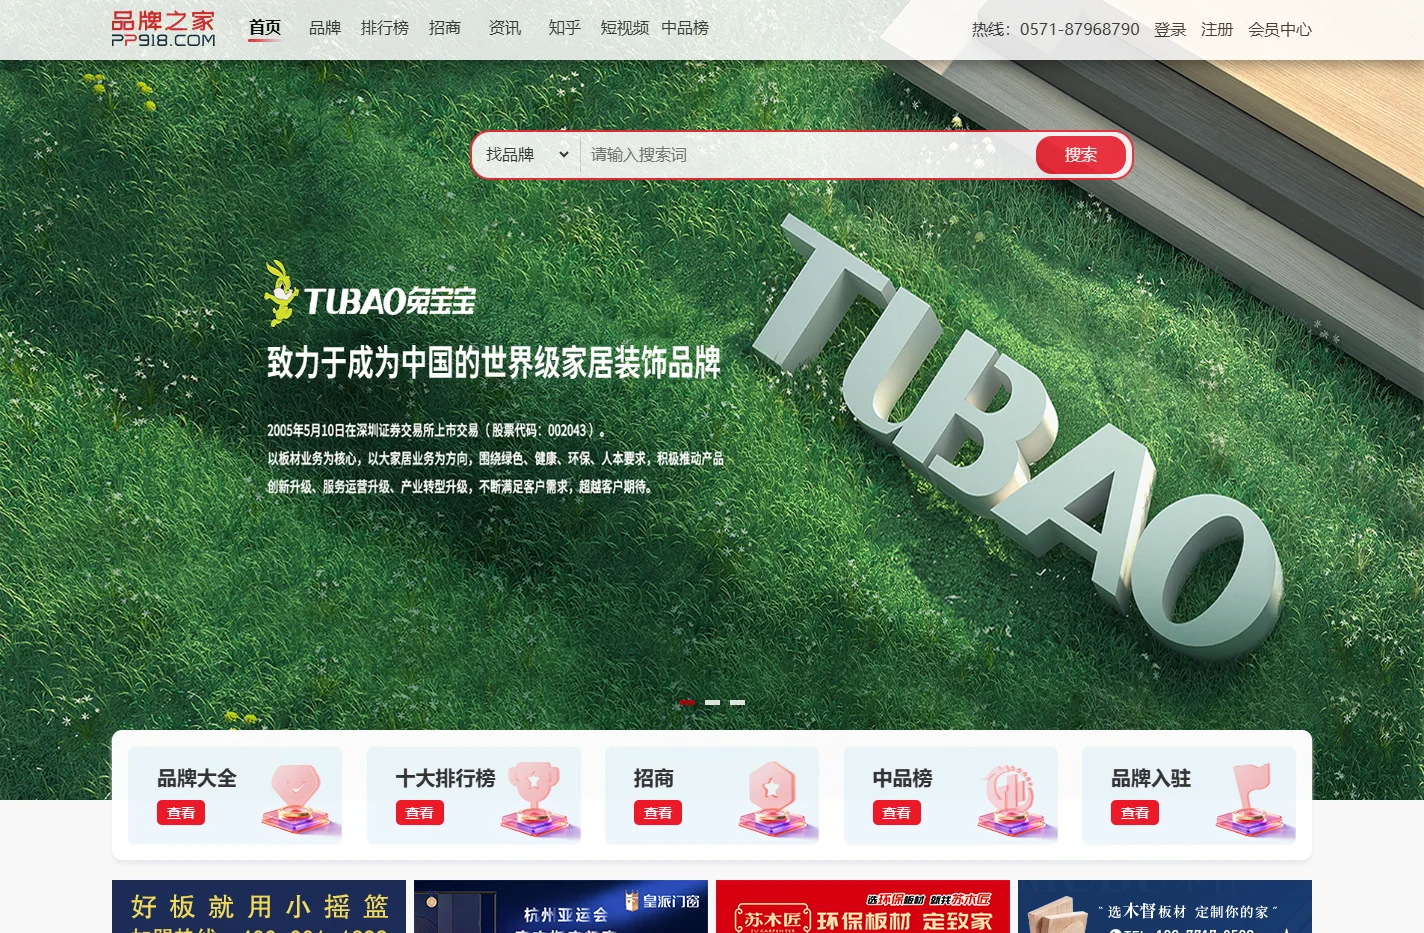This screenshot has width=1424, height=933.
Task: Click the red 搜索 button
Action: point(1081,155)
